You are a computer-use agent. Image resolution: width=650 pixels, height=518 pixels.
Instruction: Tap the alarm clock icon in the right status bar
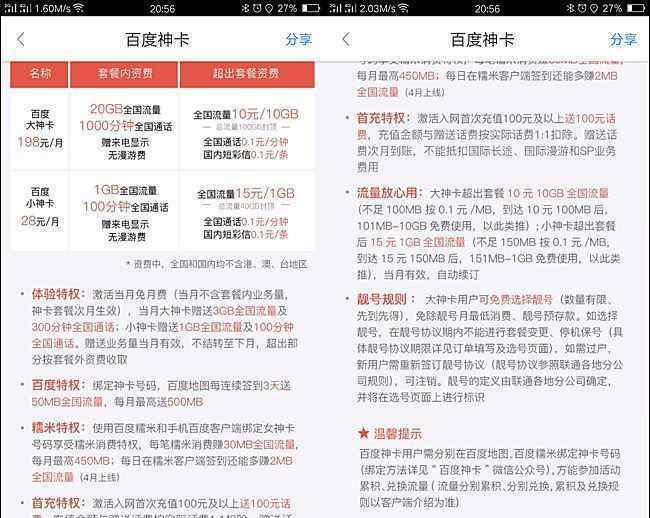click(x=582, y=8)
